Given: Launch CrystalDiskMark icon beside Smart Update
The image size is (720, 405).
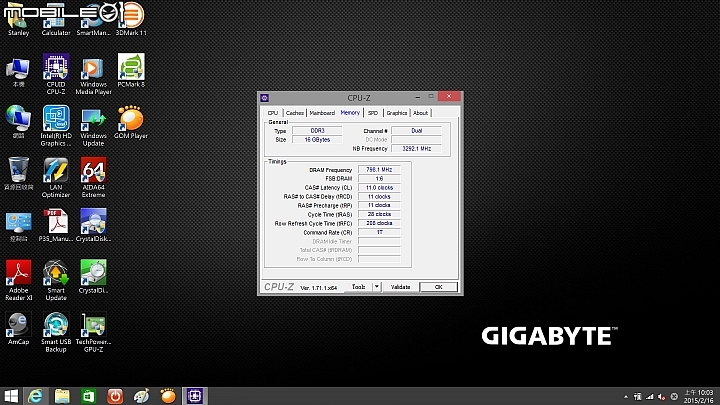Looking at the screenshot, I should coord(93,277).
